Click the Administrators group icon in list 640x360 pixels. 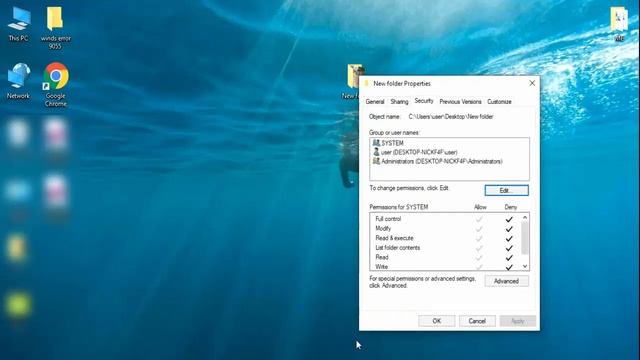point(376,161)
